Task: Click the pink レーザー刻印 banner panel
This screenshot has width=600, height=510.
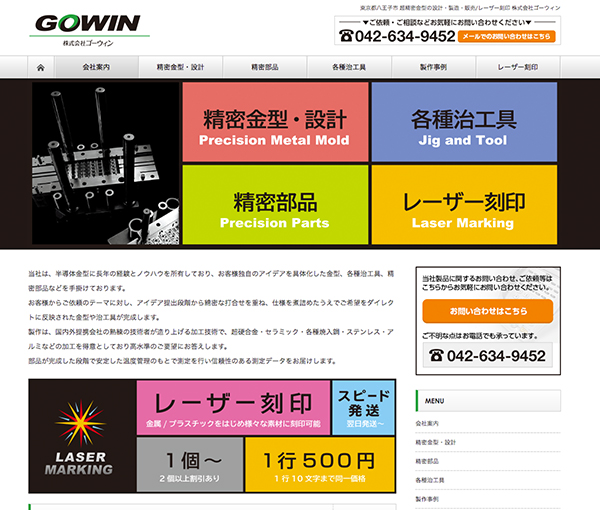Action: (x=233, y=408)
